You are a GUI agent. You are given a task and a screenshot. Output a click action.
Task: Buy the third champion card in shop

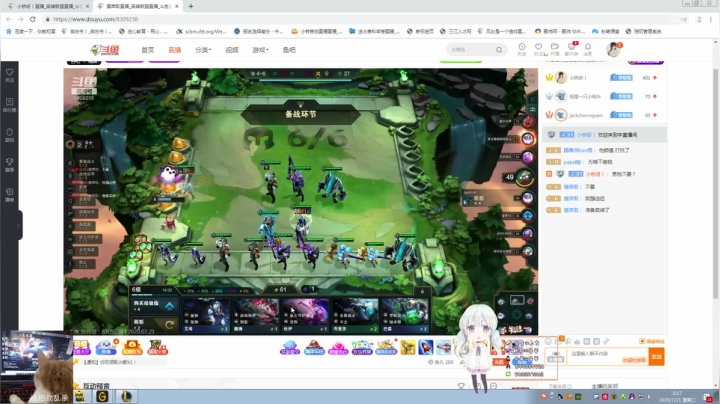point(305,315)
